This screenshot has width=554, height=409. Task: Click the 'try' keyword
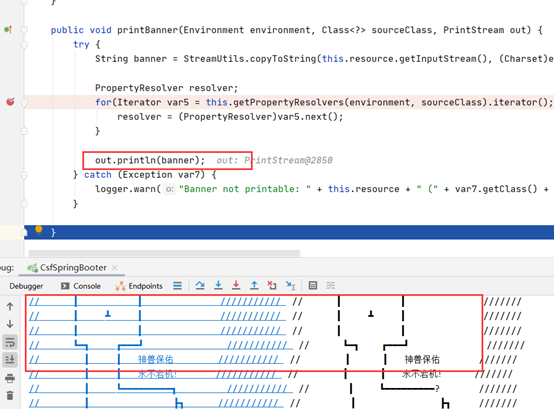pyautogui.click(x=81, y=45)
